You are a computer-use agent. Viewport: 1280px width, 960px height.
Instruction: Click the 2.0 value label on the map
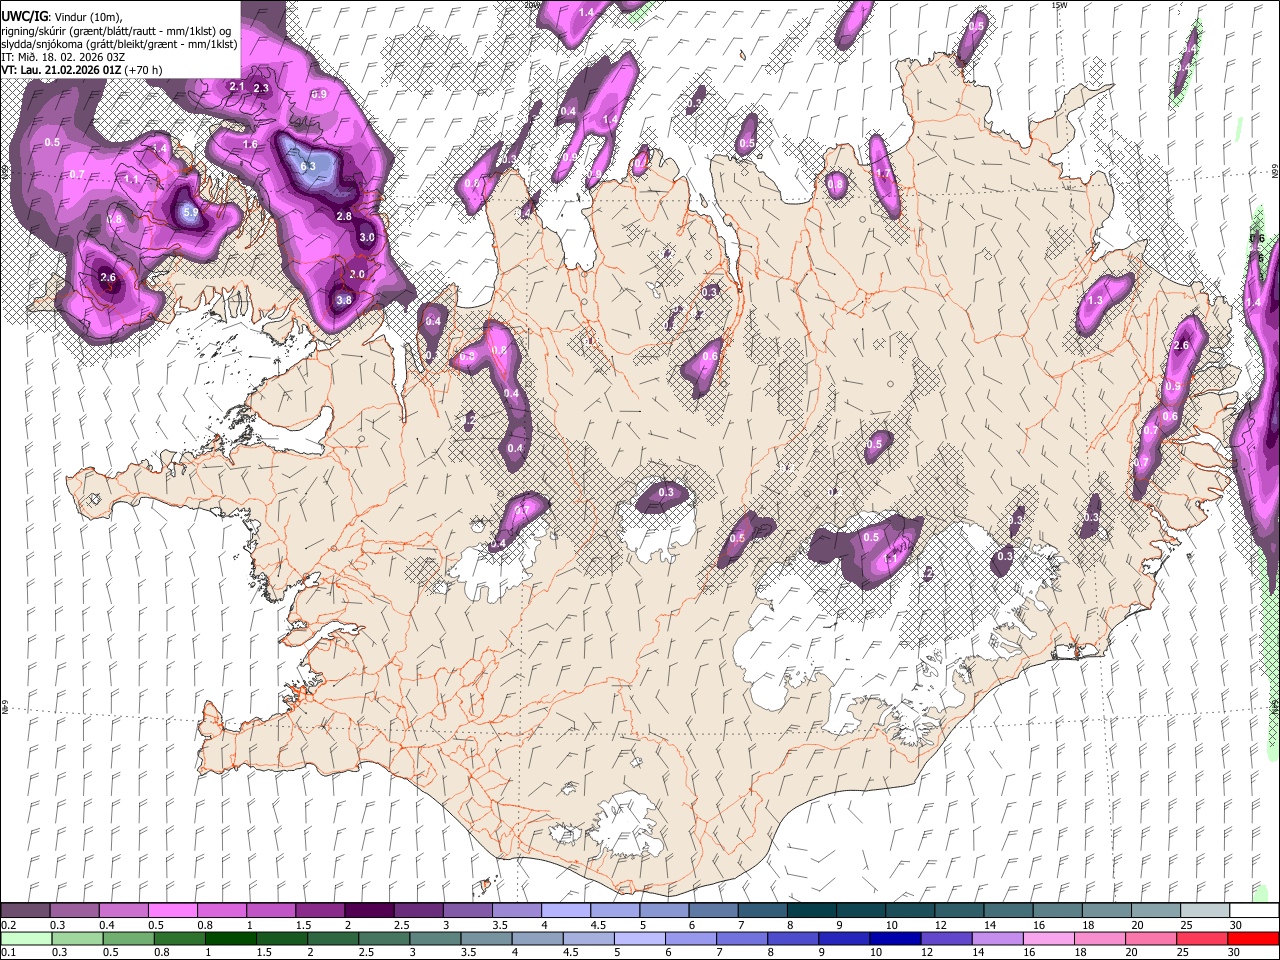(357, 274)
